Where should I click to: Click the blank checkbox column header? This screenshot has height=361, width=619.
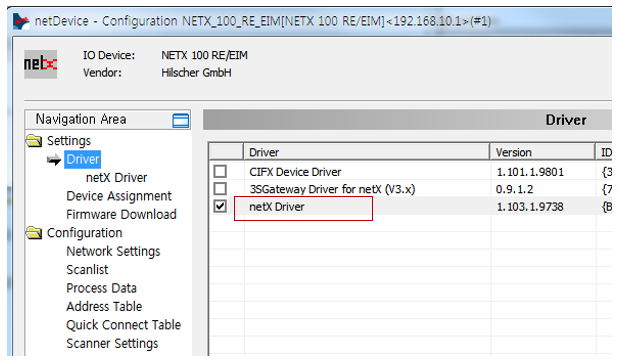(226, 152)
